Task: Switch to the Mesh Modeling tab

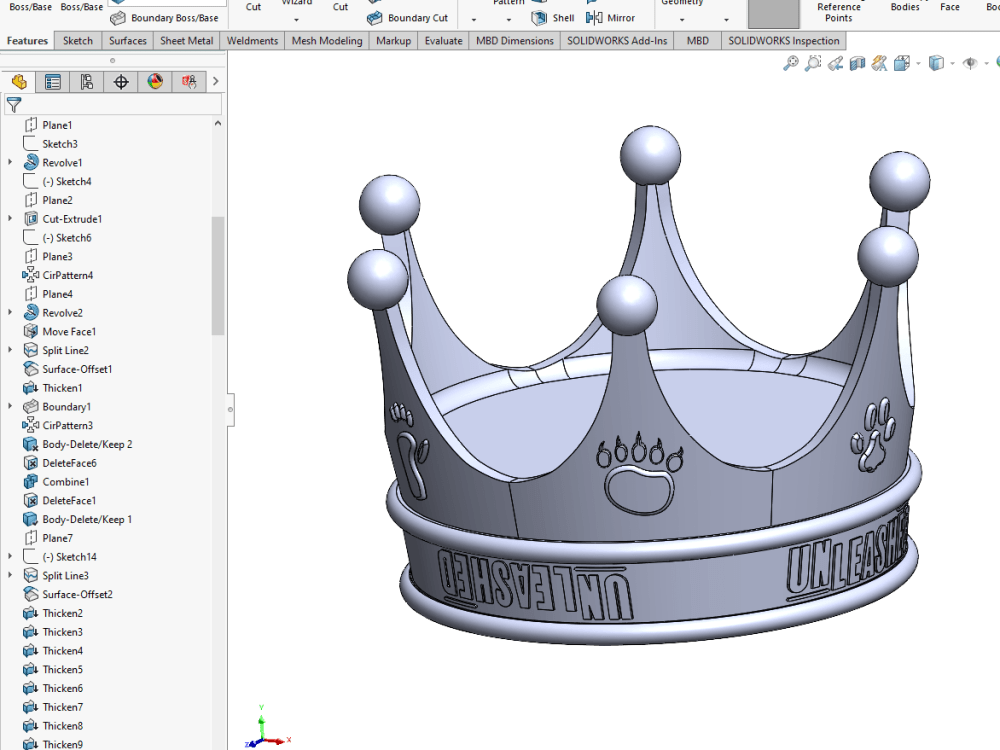Action: click(x=327, y=41)
